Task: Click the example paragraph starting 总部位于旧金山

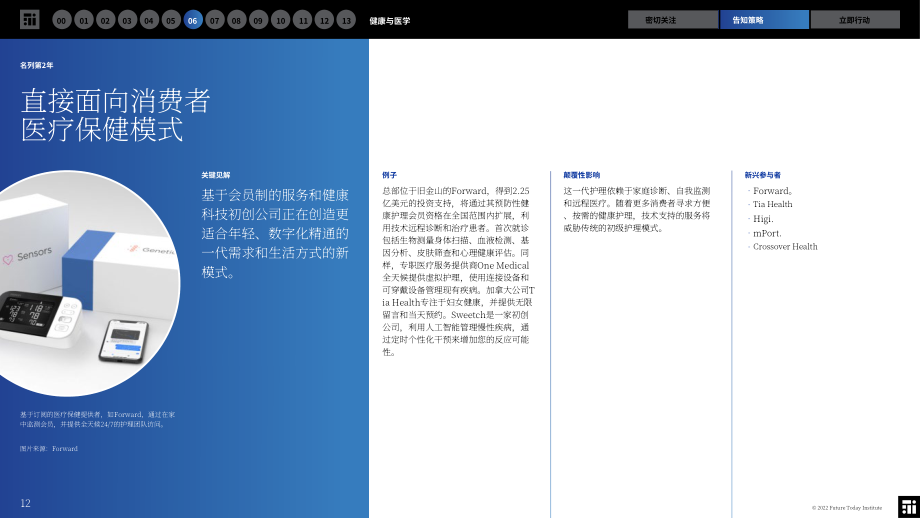Action: pos(458,271)
